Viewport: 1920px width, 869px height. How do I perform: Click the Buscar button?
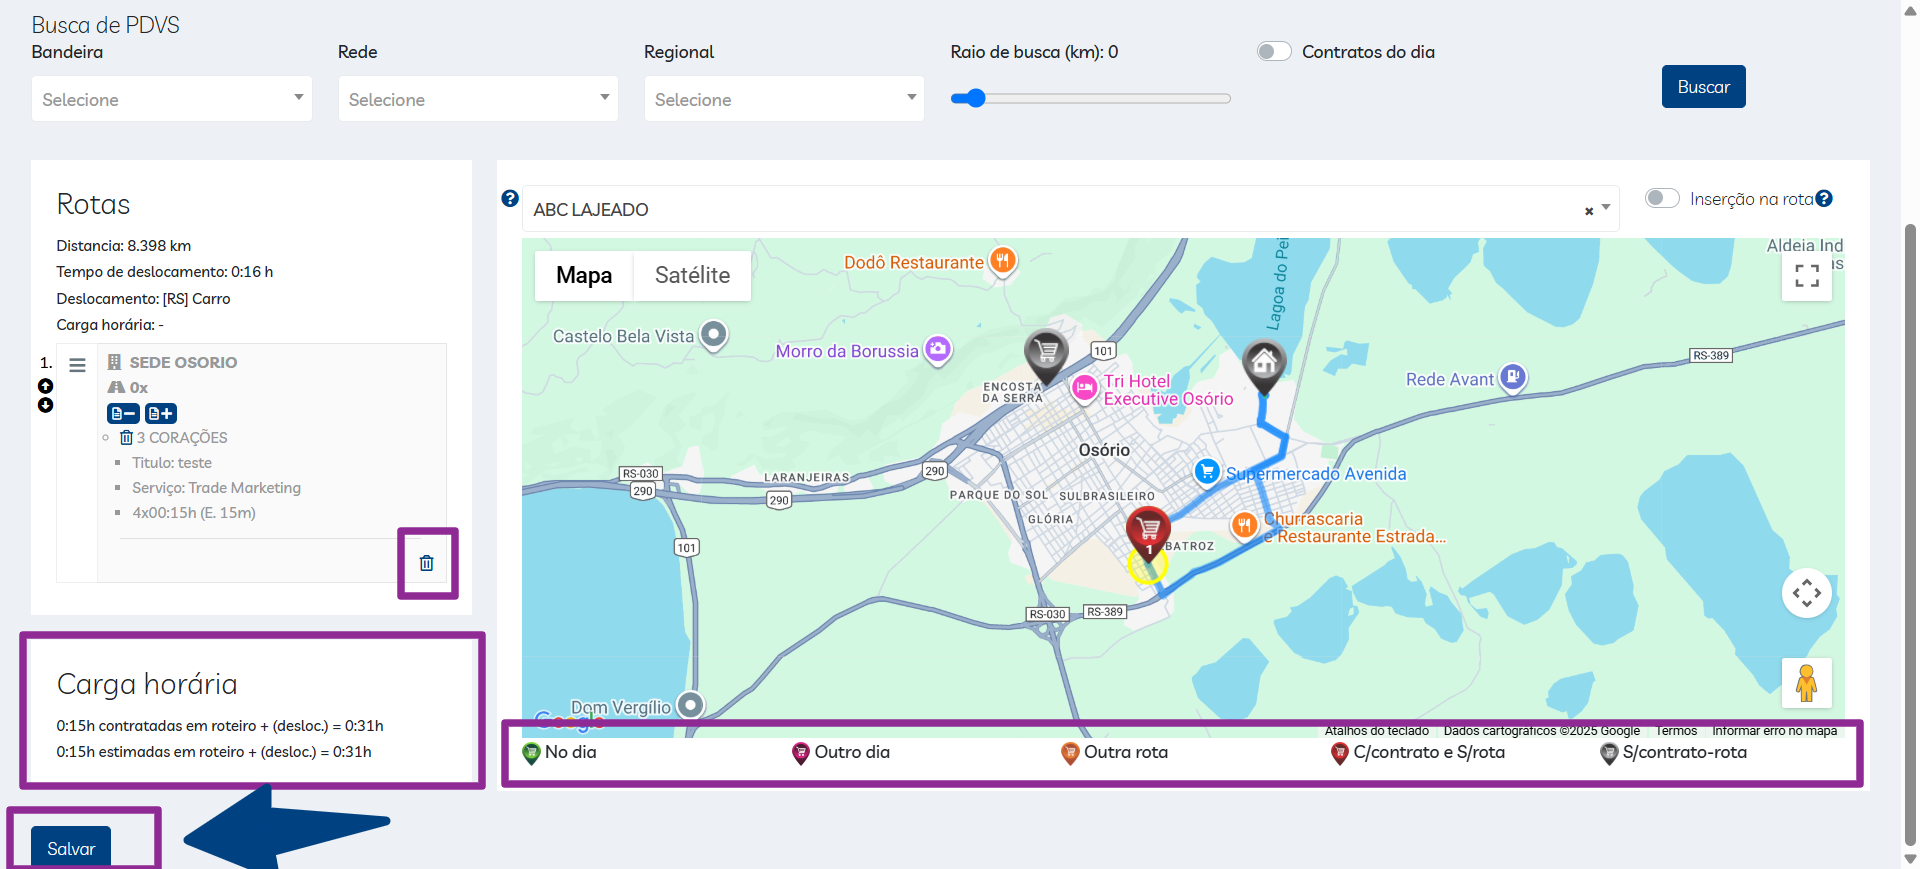click(x=1703, y=87)
